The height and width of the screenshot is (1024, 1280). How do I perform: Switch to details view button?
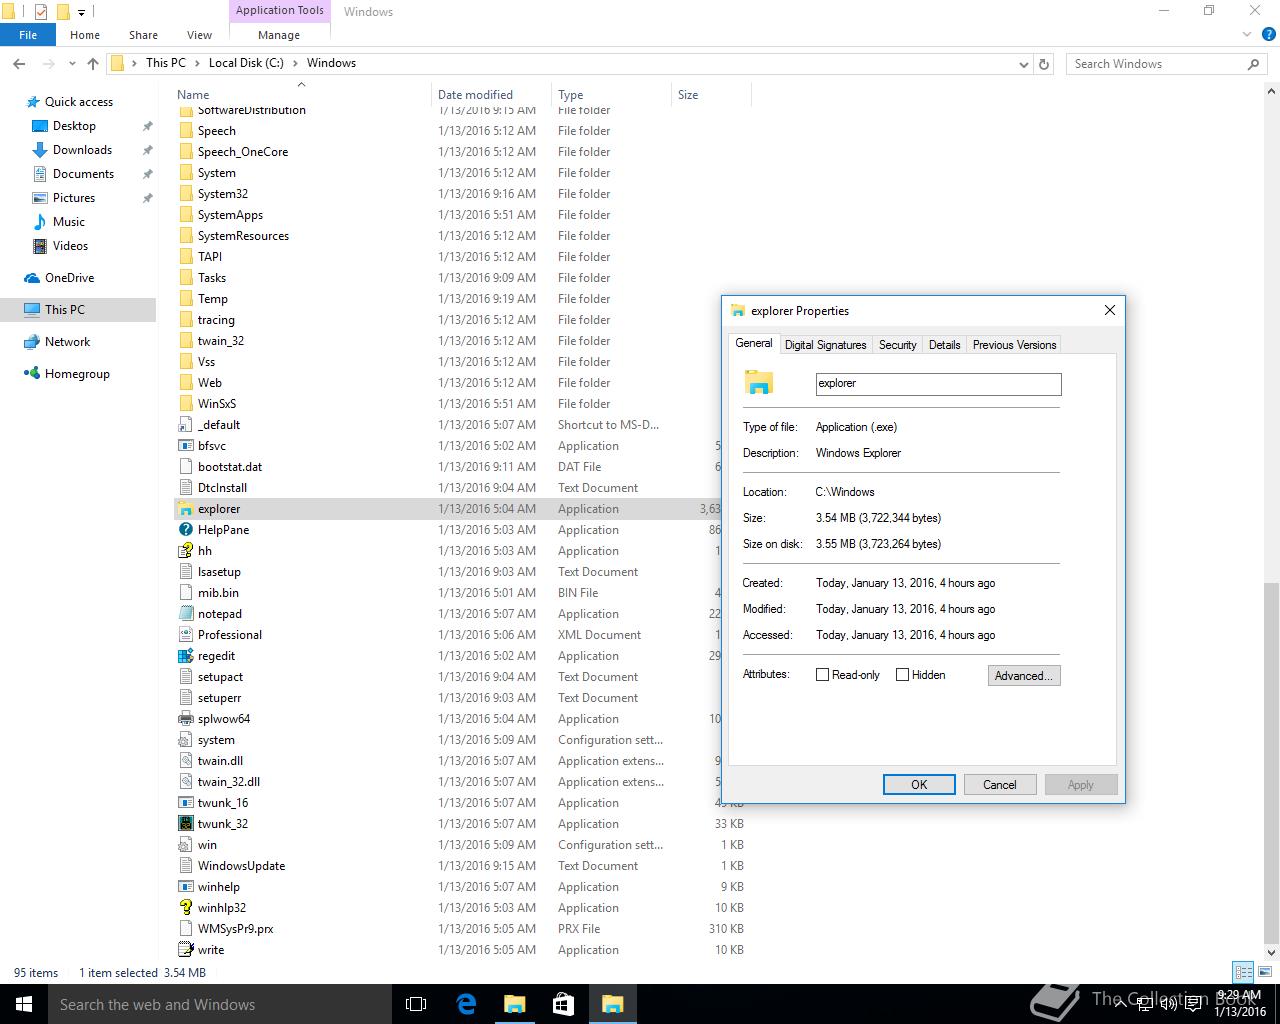click(x=1243, y=972)
